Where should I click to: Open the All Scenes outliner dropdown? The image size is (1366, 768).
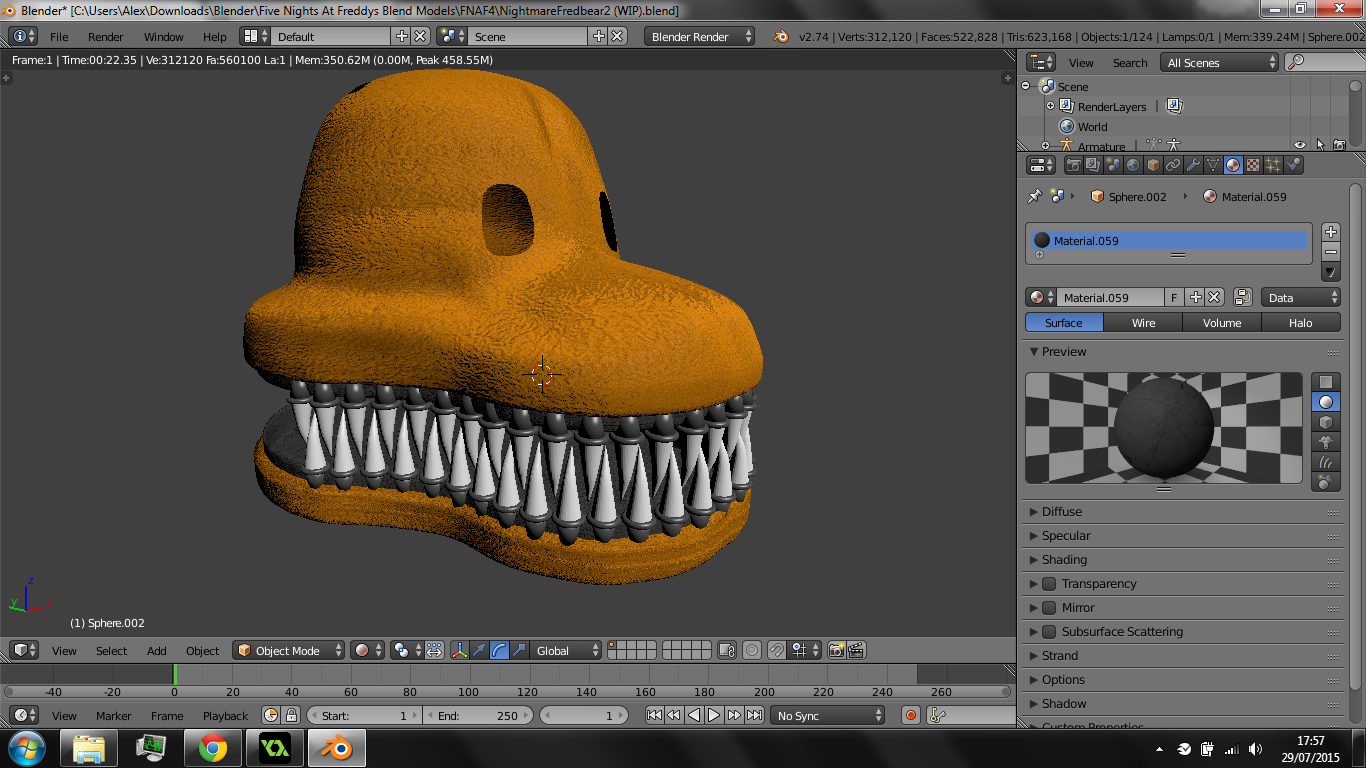[1220, 62]
